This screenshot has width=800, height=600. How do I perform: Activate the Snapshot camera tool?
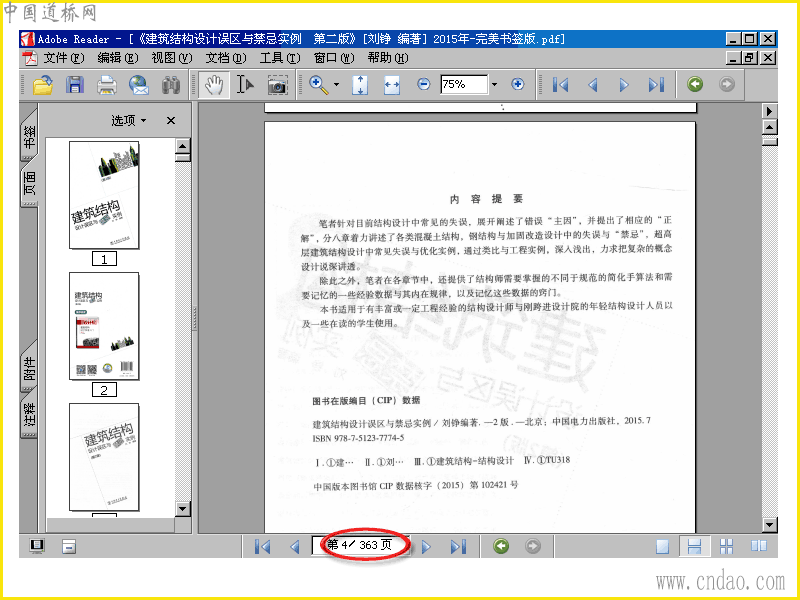click(x=277, y=85)
